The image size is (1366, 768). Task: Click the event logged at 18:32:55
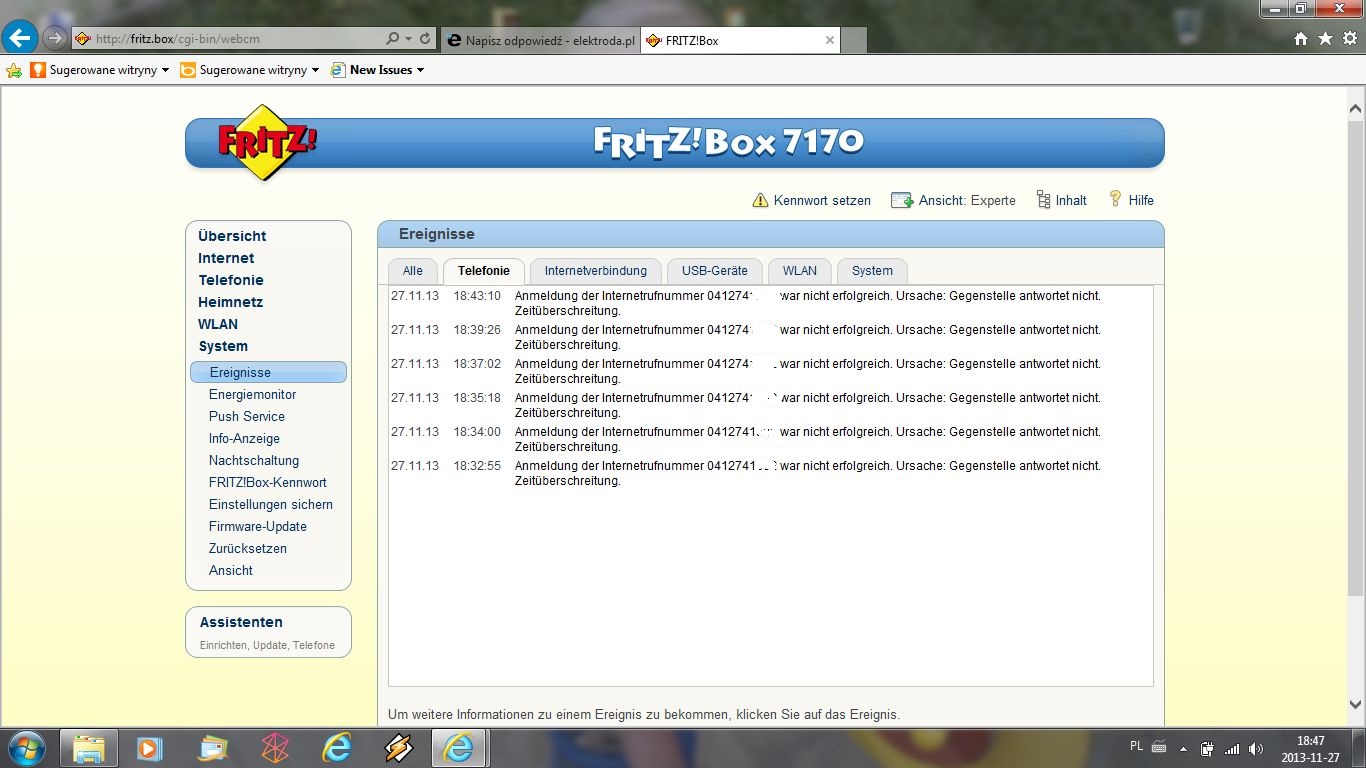click(x=770, y=473)
